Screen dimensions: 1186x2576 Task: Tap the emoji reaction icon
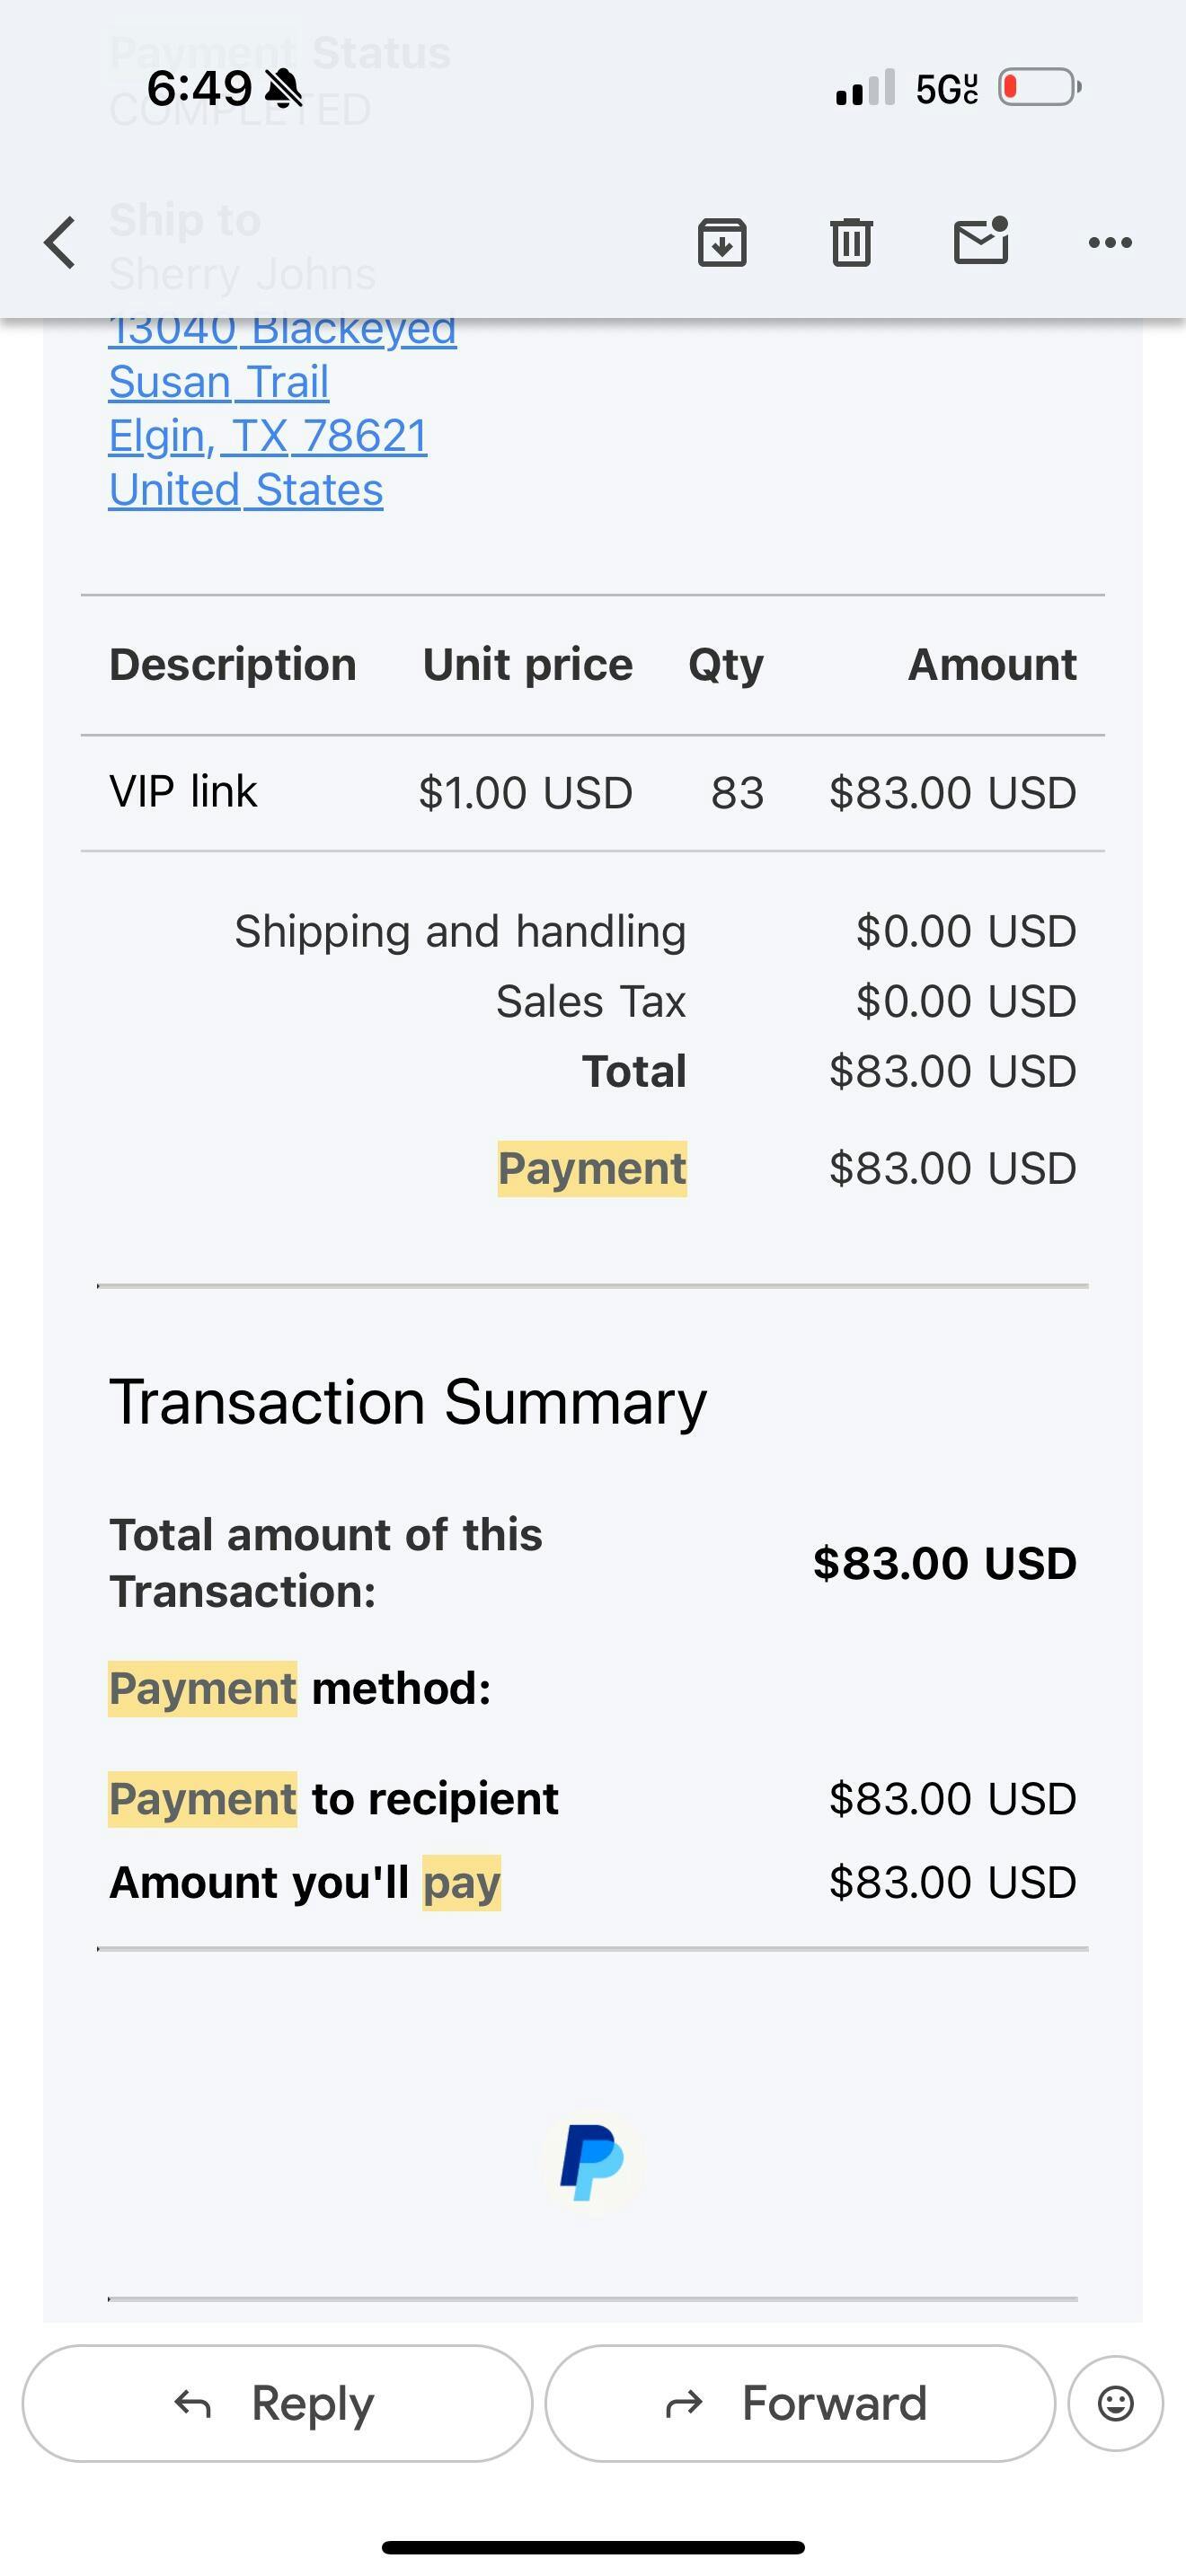[x=1115, y=2403]
